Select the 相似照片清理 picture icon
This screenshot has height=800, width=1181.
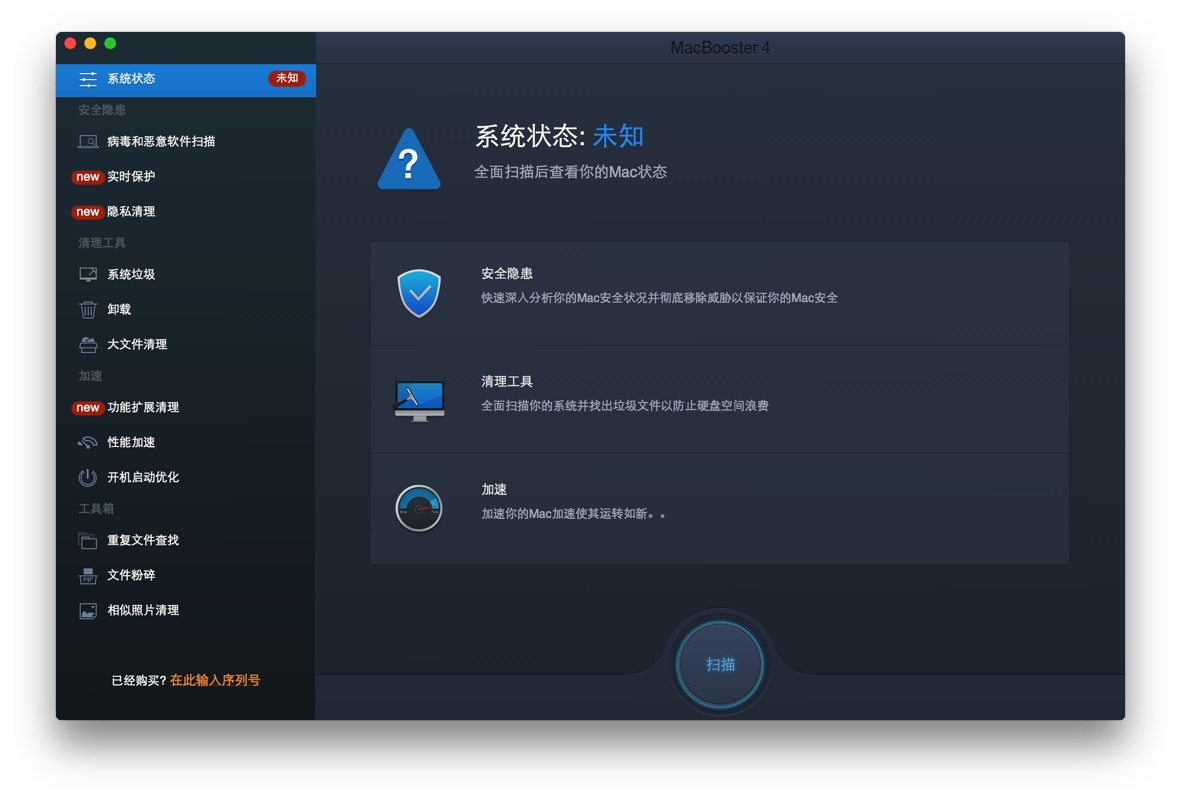[88, 611]
